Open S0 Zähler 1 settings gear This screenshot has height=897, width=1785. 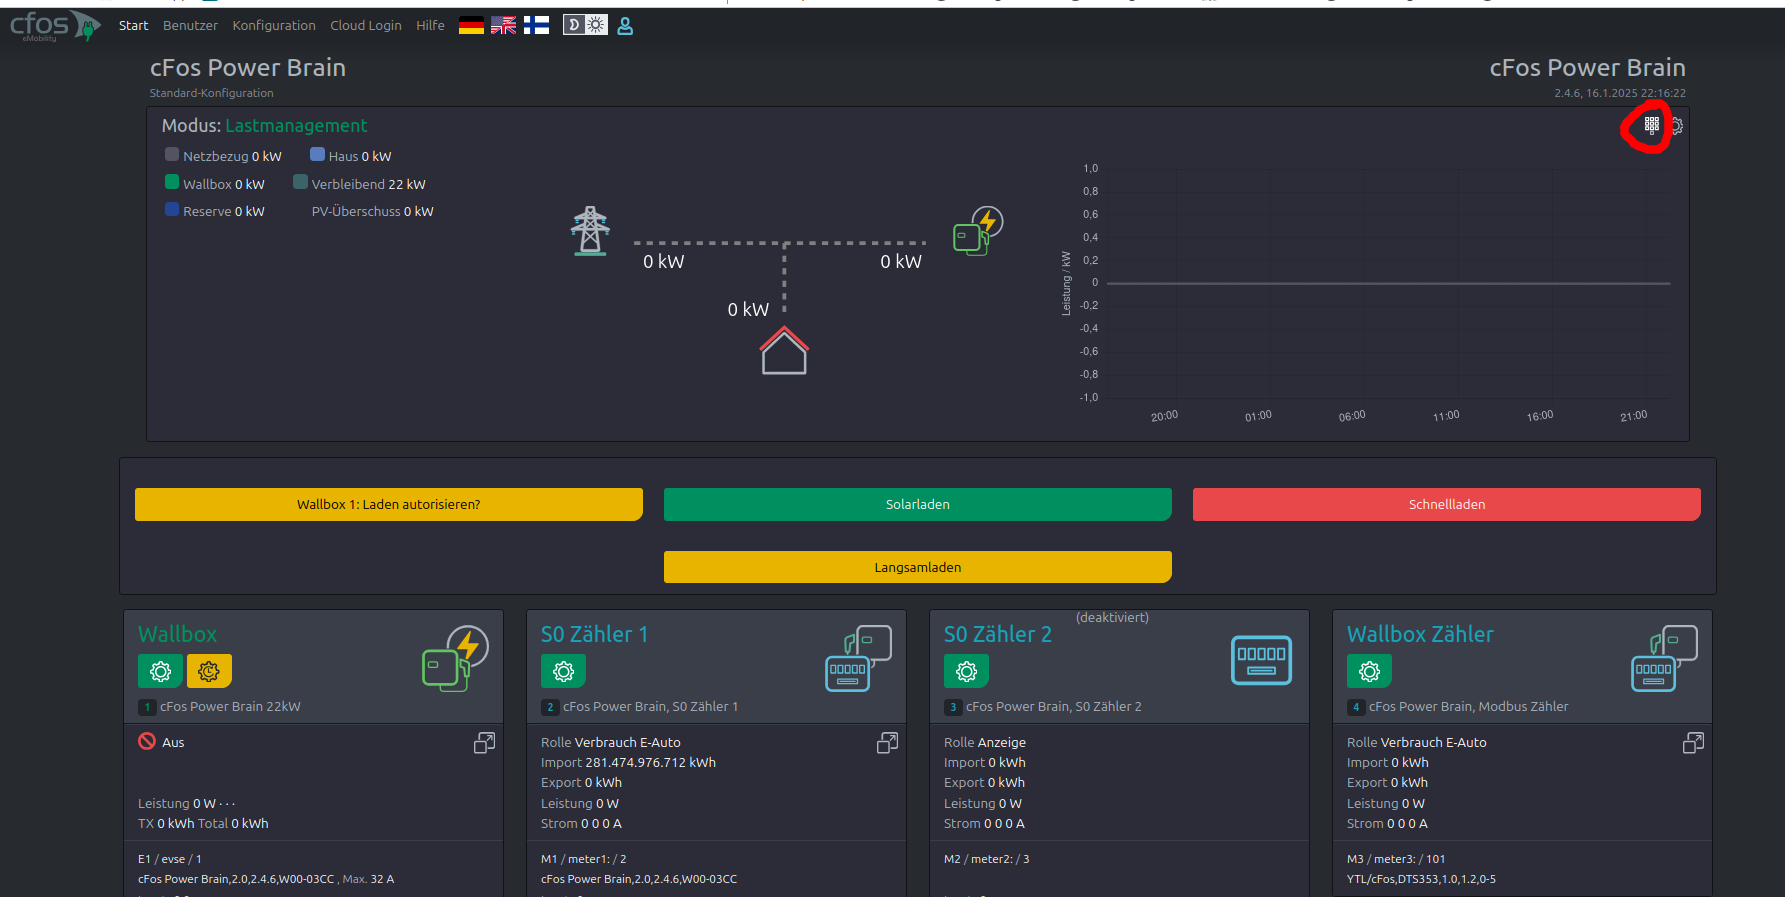563,671
